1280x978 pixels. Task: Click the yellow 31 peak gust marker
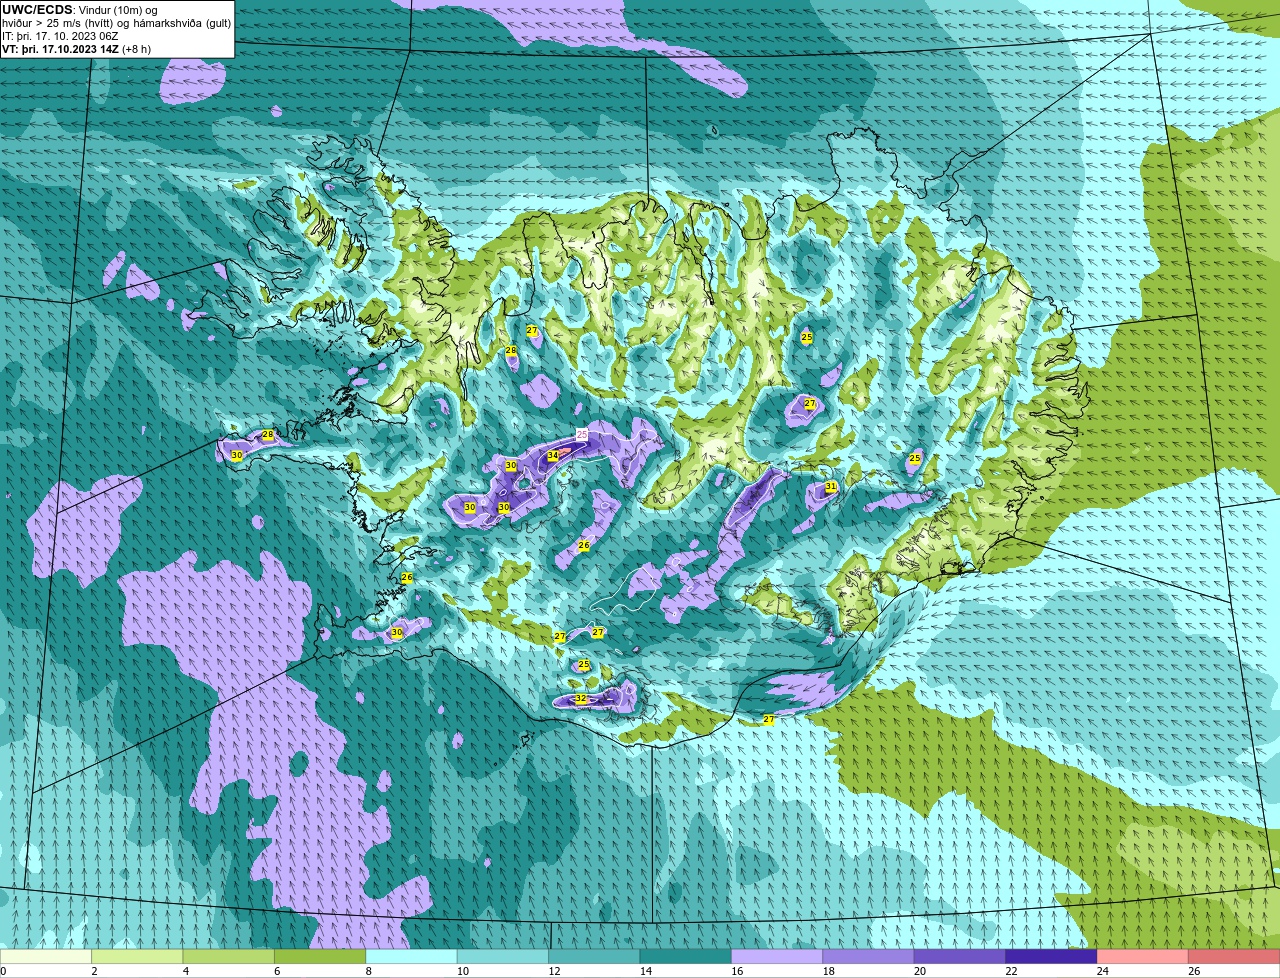[x=831, y=487]
